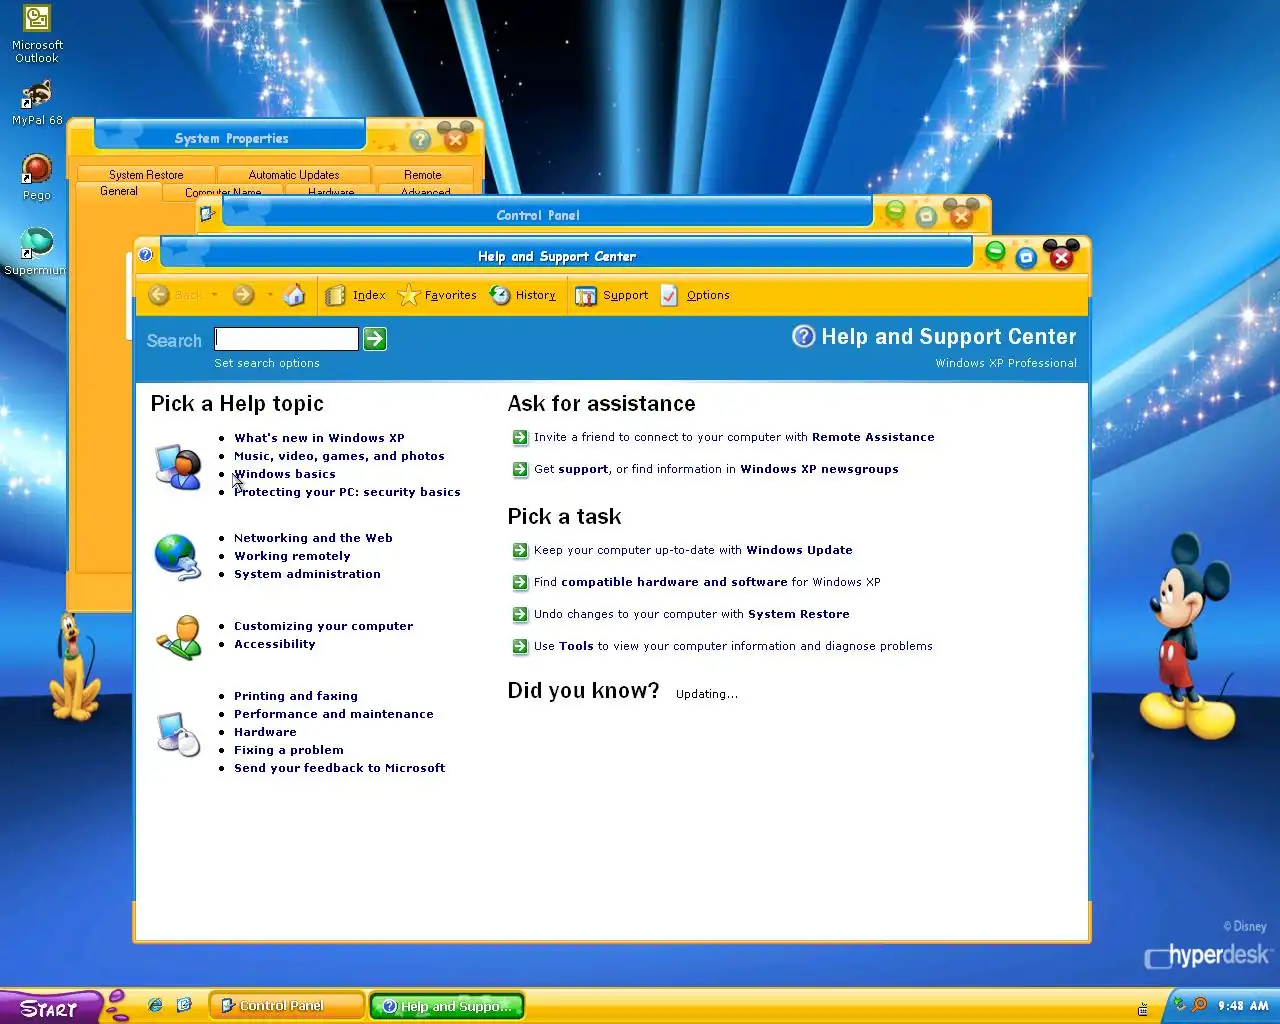
Task: Open Protecting your PC: security basics
Action: (x=347, y=492)
